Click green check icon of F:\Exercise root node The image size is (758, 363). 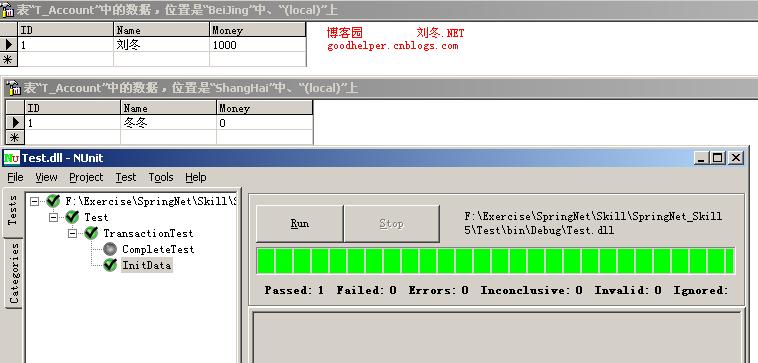click(53, 201)
